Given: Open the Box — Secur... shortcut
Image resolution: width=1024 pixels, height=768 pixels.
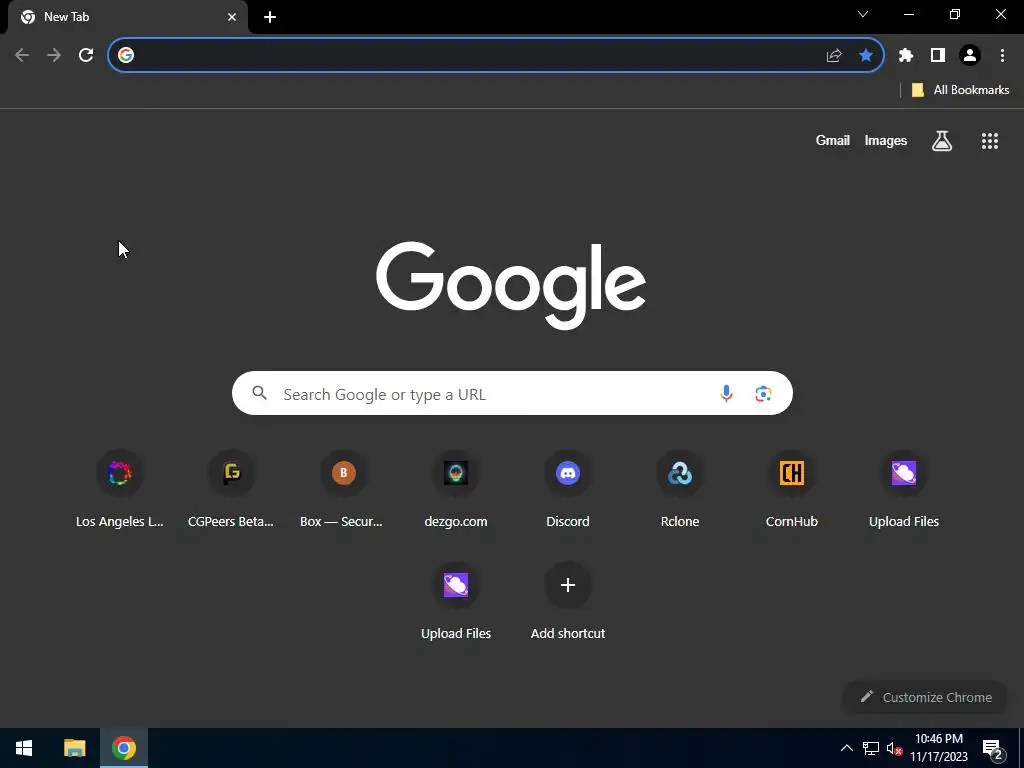Looking at the screenshot, I should pyautogui.click(x=344, y=490).
